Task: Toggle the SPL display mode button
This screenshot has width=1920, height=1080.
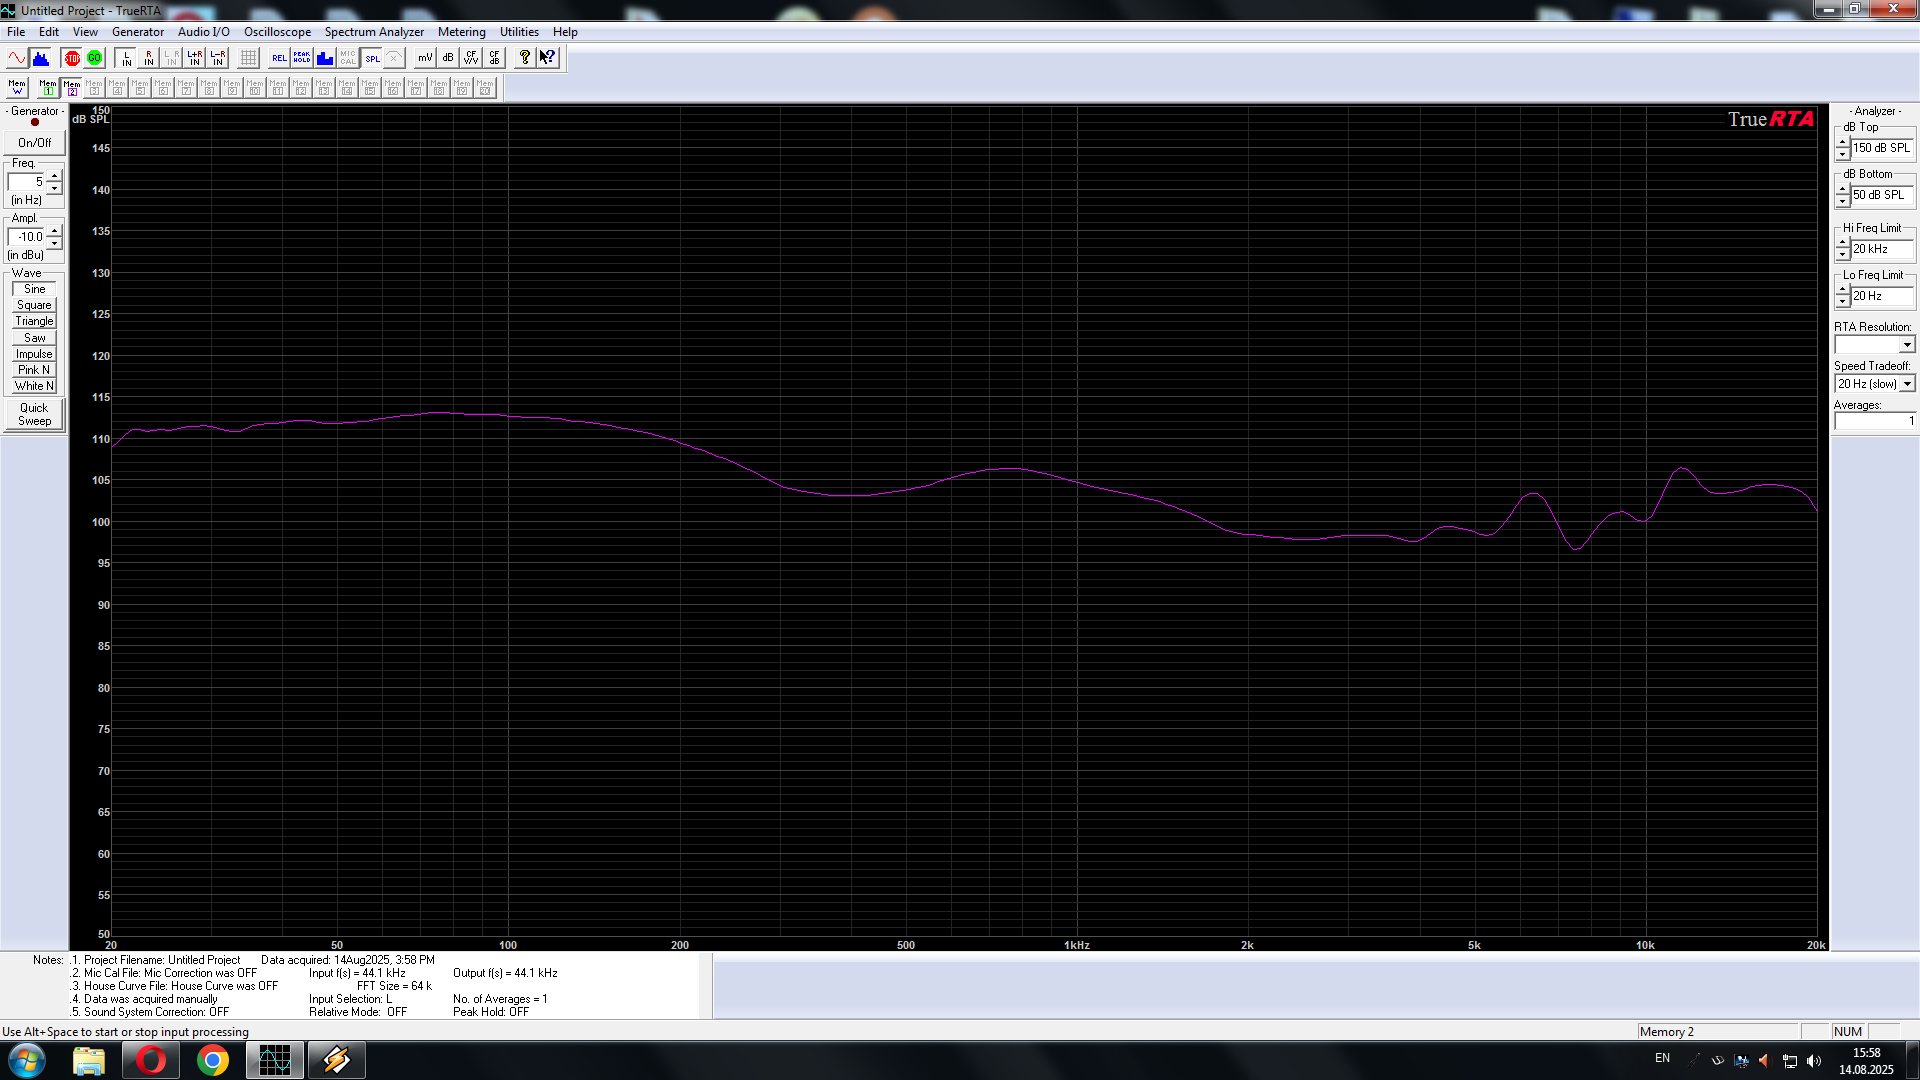Action: [372, 58]
